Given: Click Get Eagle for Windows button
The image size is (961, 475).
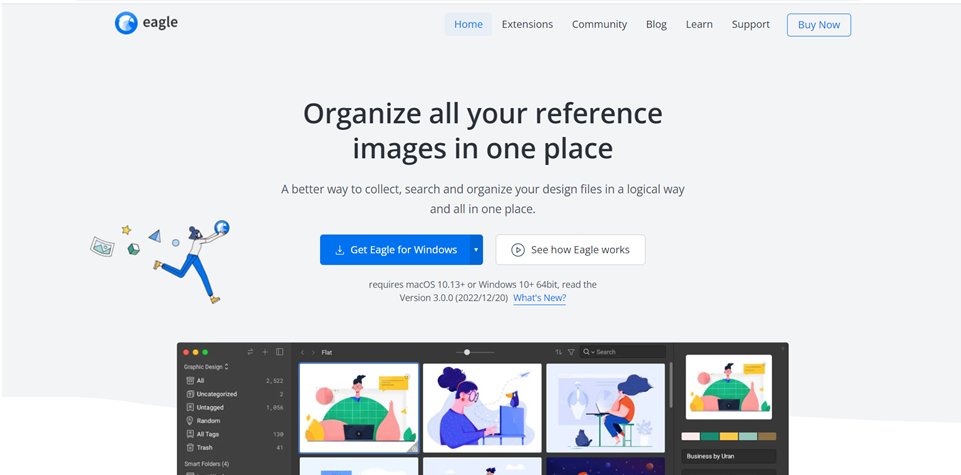Looking at the screenshot, I should (395, 250).
